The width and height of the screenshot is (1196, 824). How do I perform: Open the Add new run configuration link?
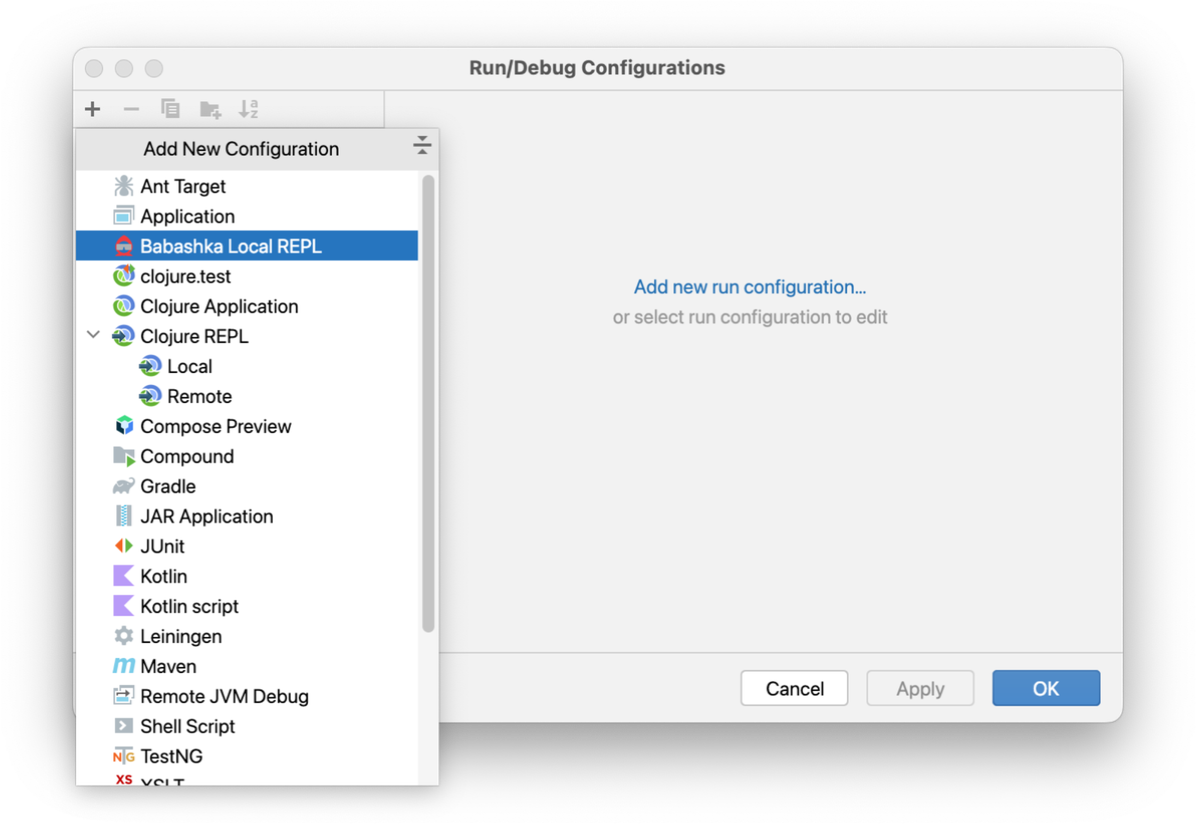pyautogui.click(x=750, y=287)
